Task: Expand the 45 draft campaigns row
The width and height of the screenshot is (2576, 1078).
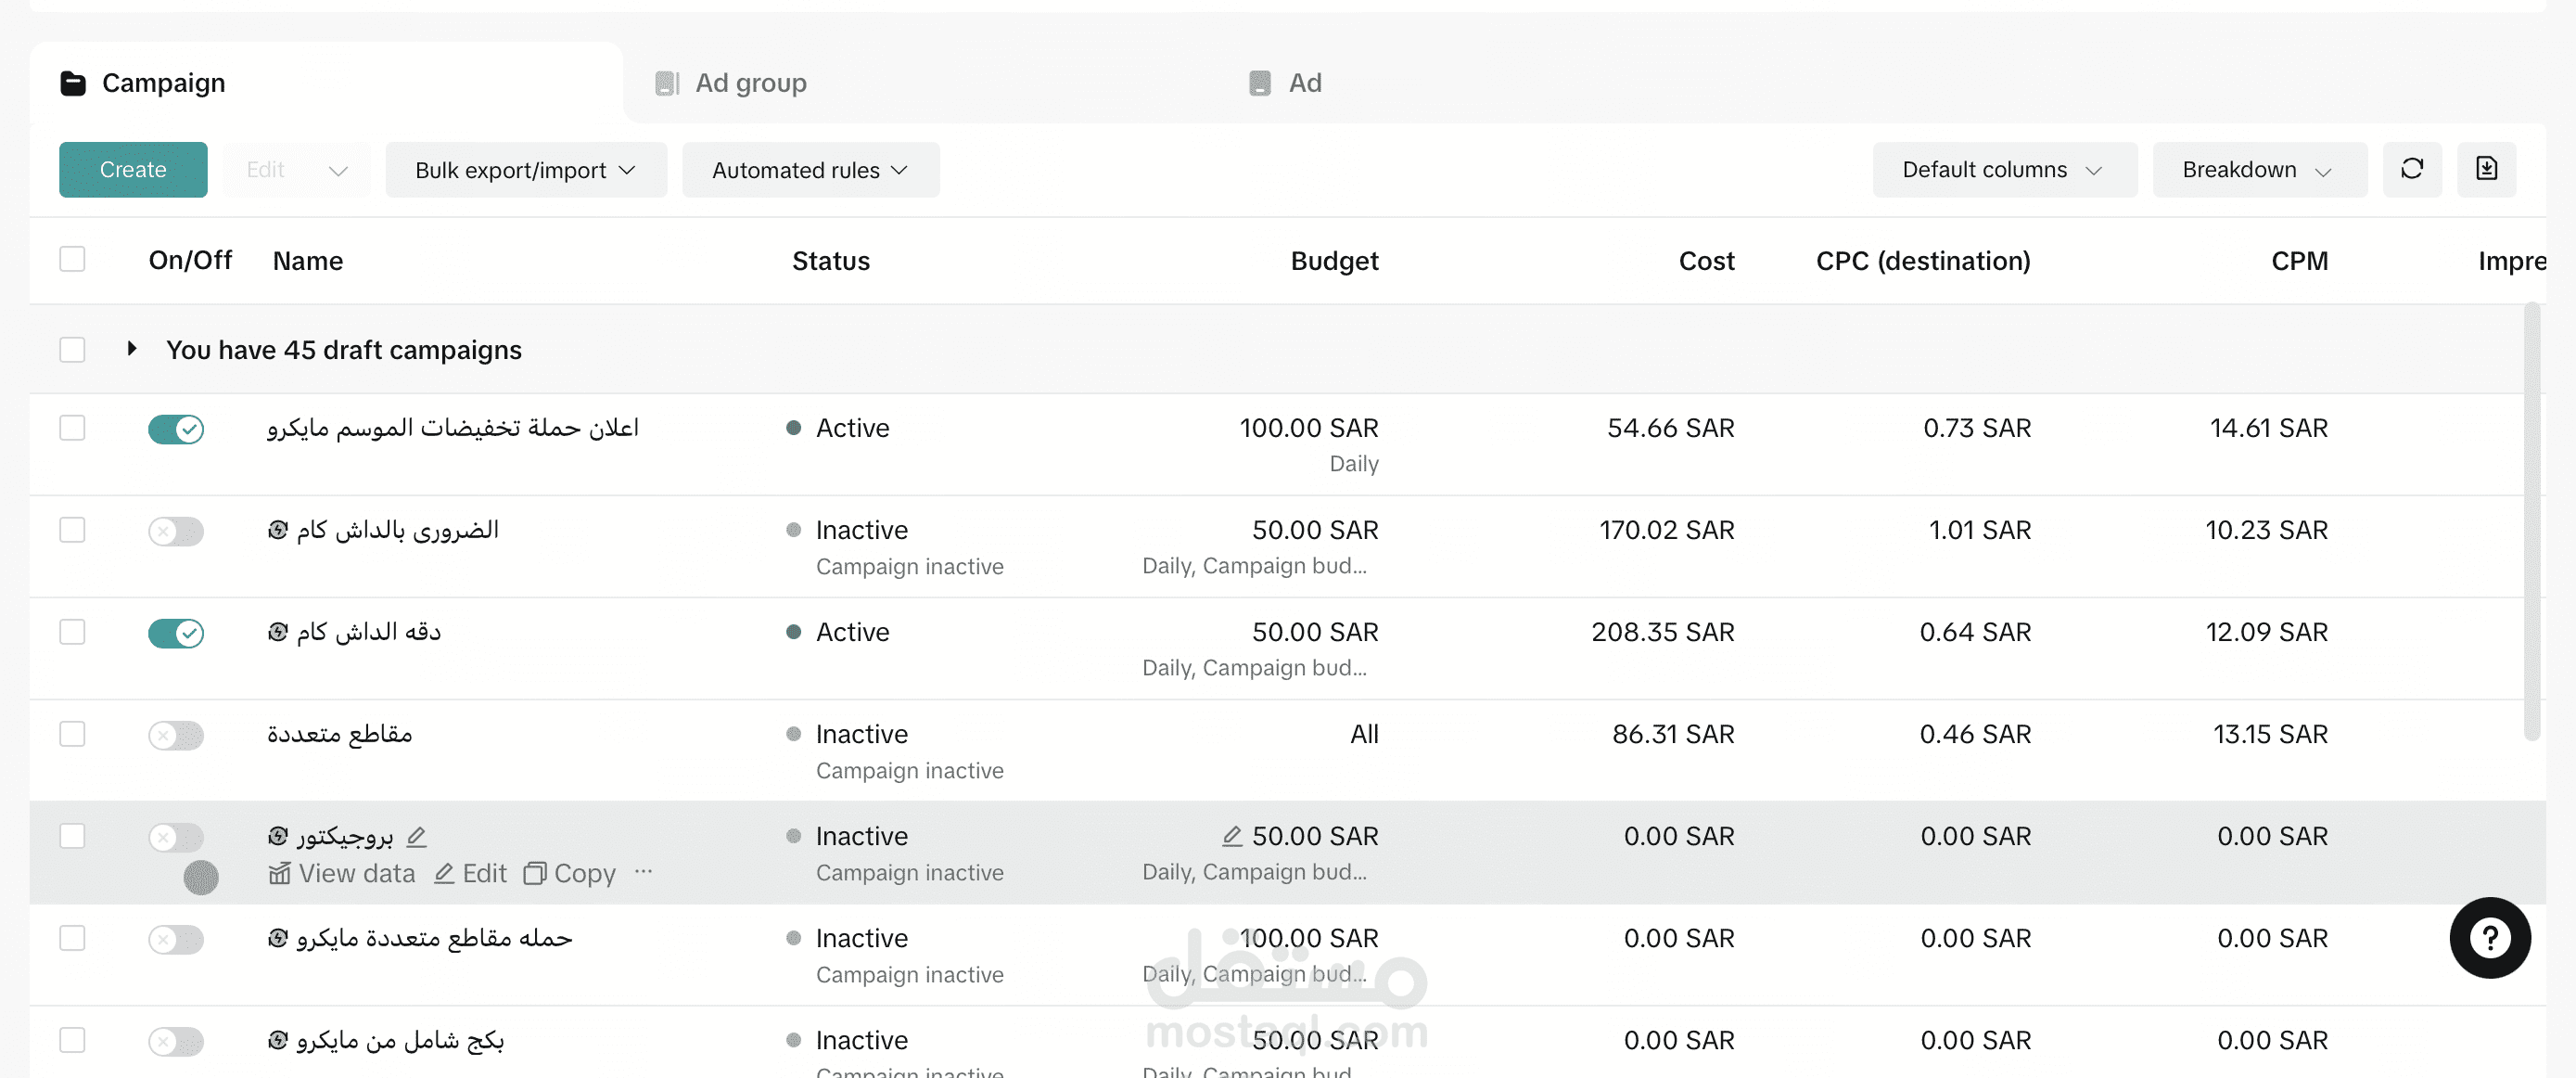Action: point(132,349)
